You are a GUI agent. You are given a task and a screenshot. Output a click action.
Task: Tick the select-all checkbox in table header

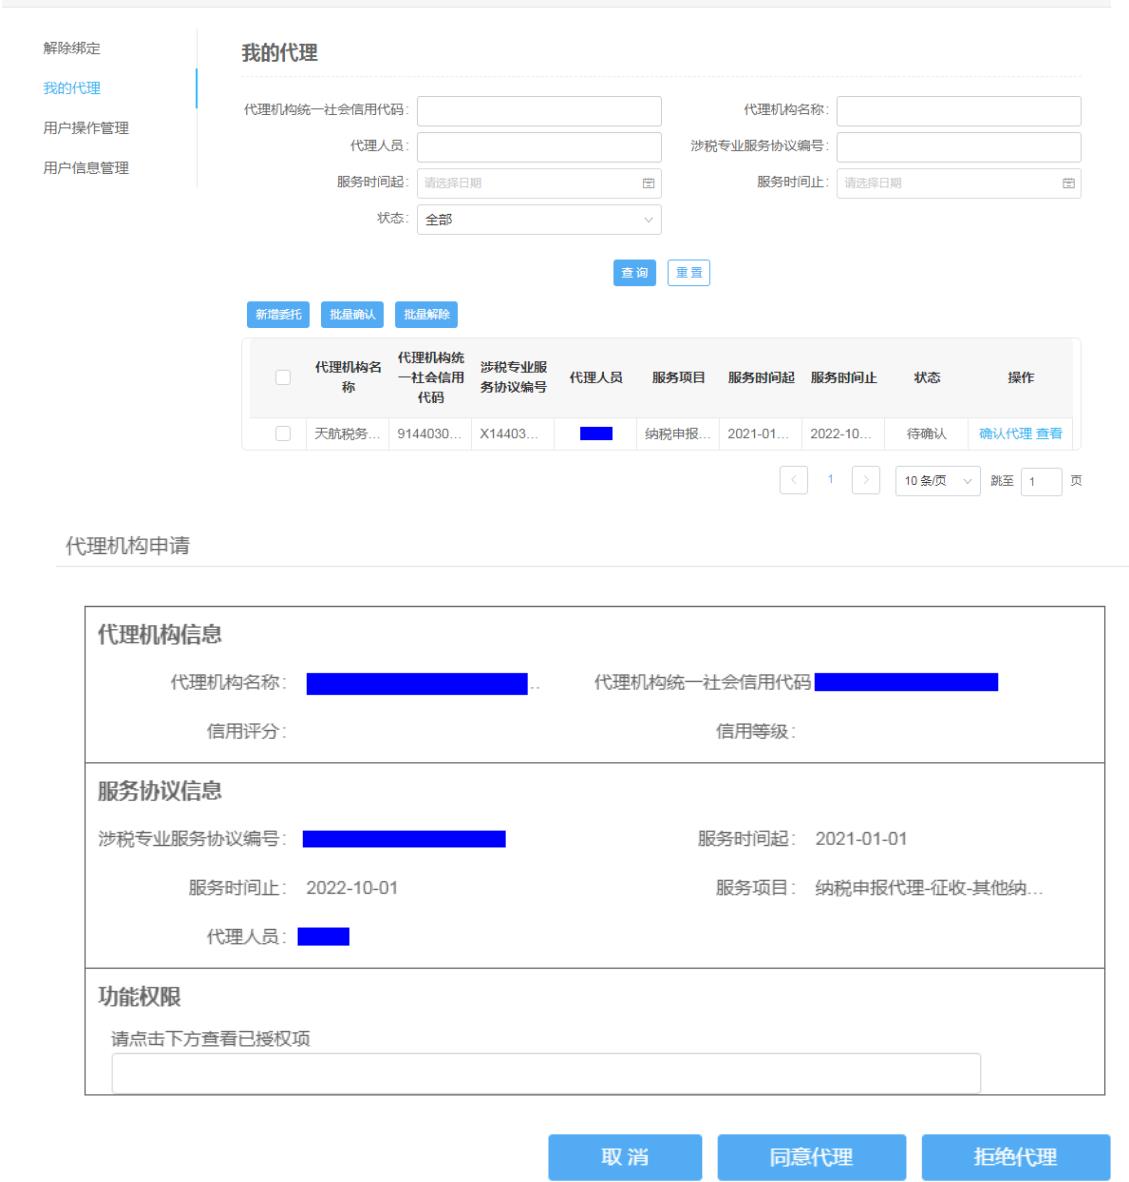[283, 378]
